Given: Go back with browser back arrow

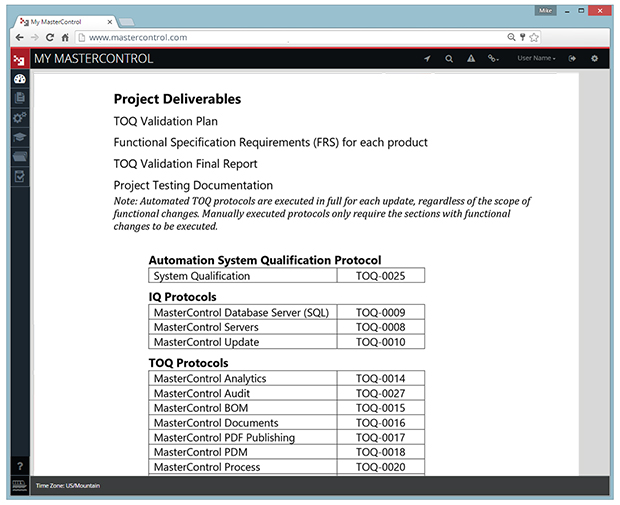Looking at the screenshot, I should point(19,38).
